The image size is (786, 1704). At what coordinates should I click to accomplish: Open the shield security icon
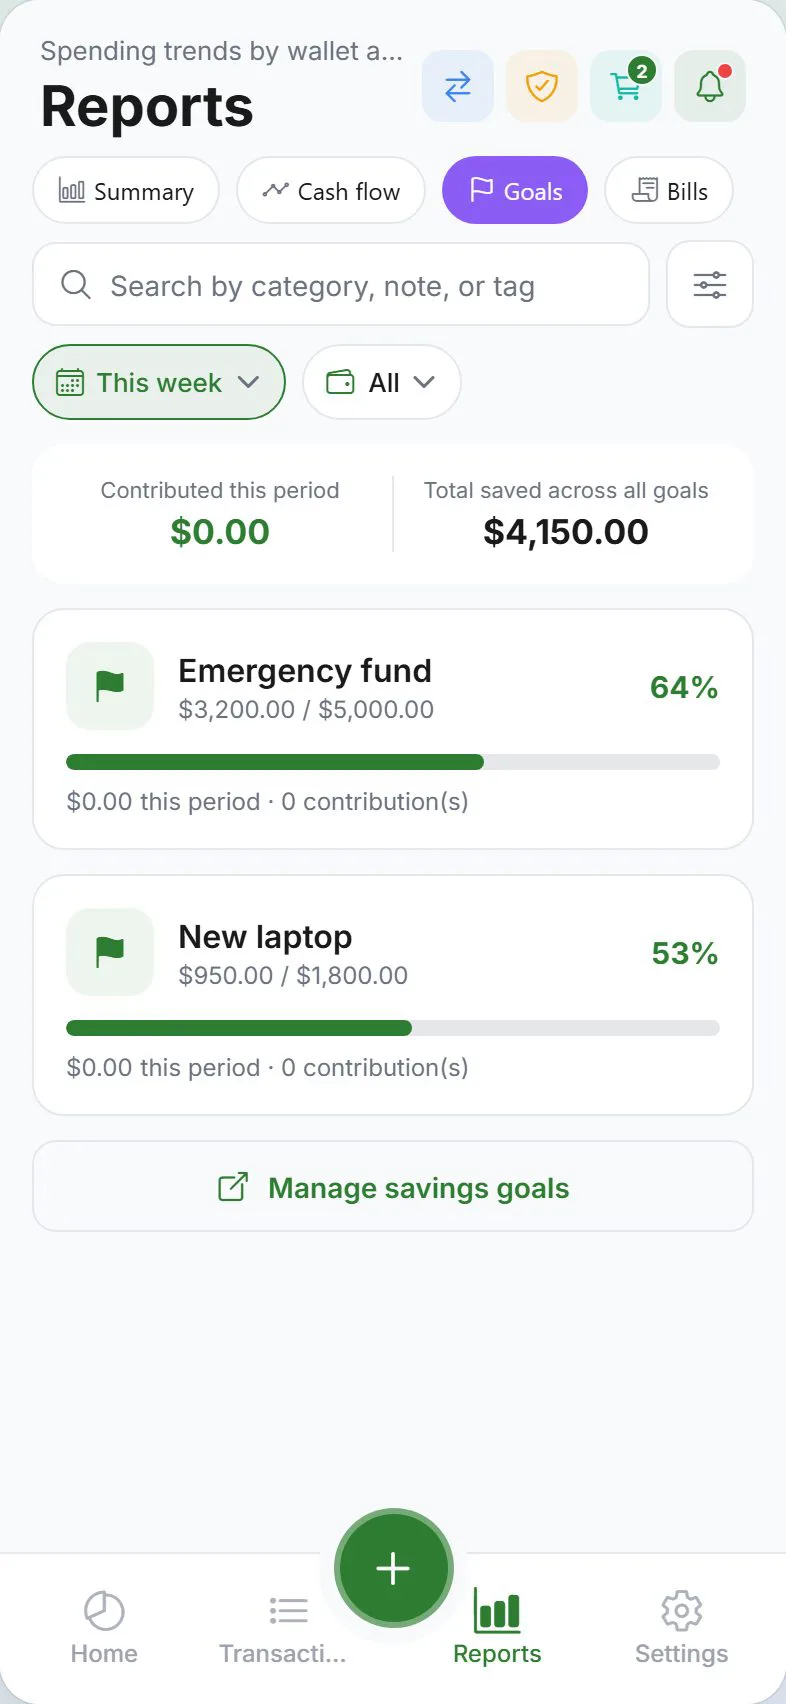pos(542,87)
